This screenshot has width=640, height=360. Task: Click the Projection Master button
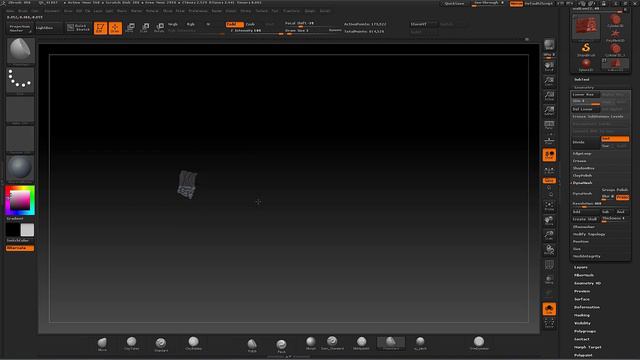coord(20,28)
